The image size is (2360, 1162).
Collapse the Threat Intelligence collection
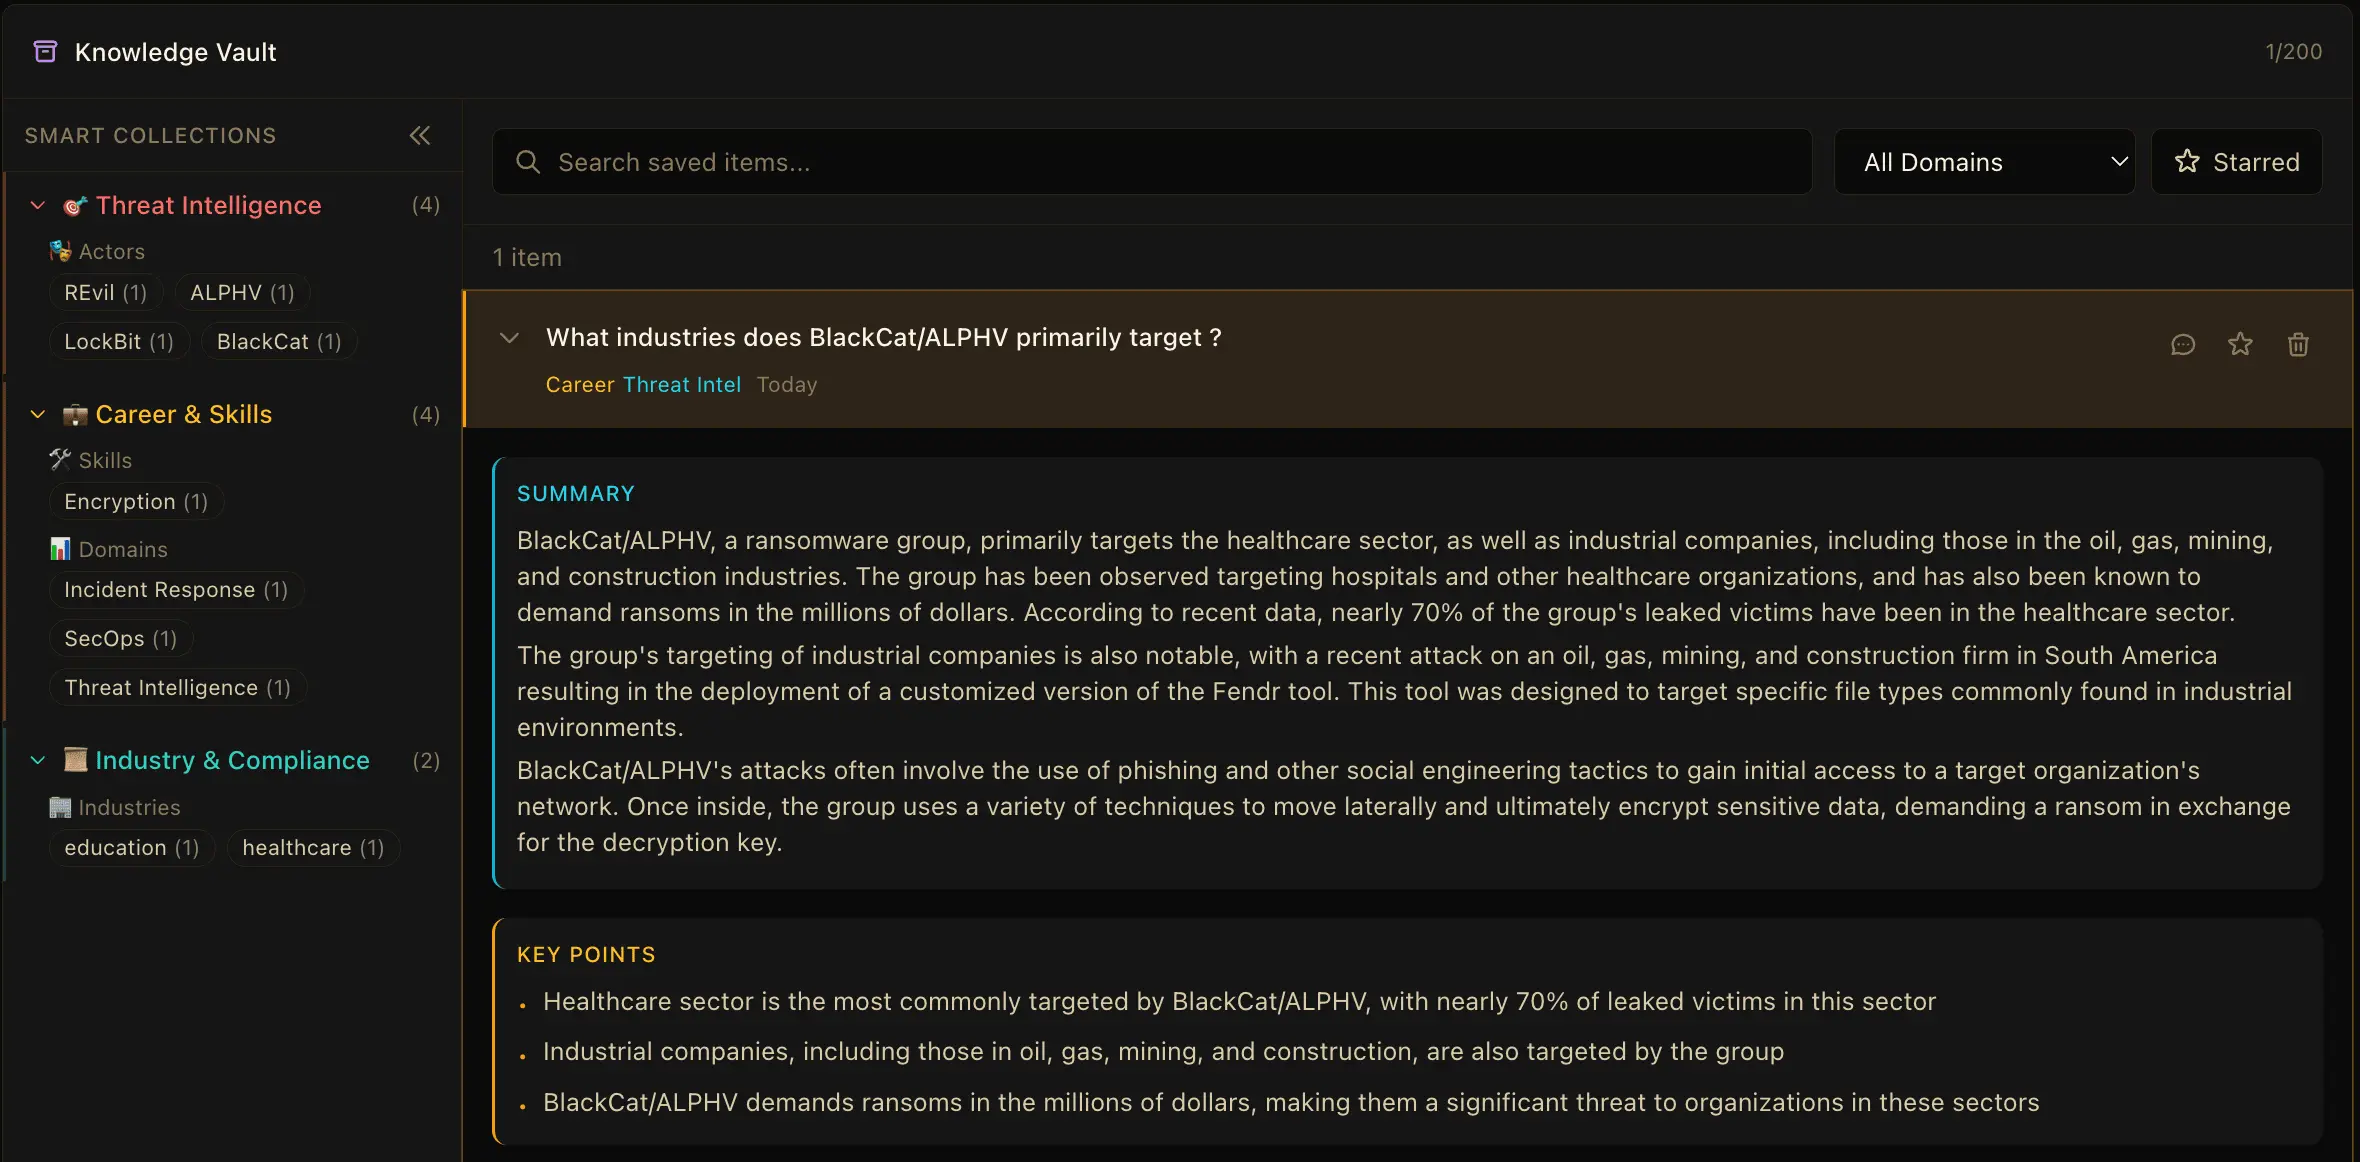pyautogui.click(x=38, y=206)
